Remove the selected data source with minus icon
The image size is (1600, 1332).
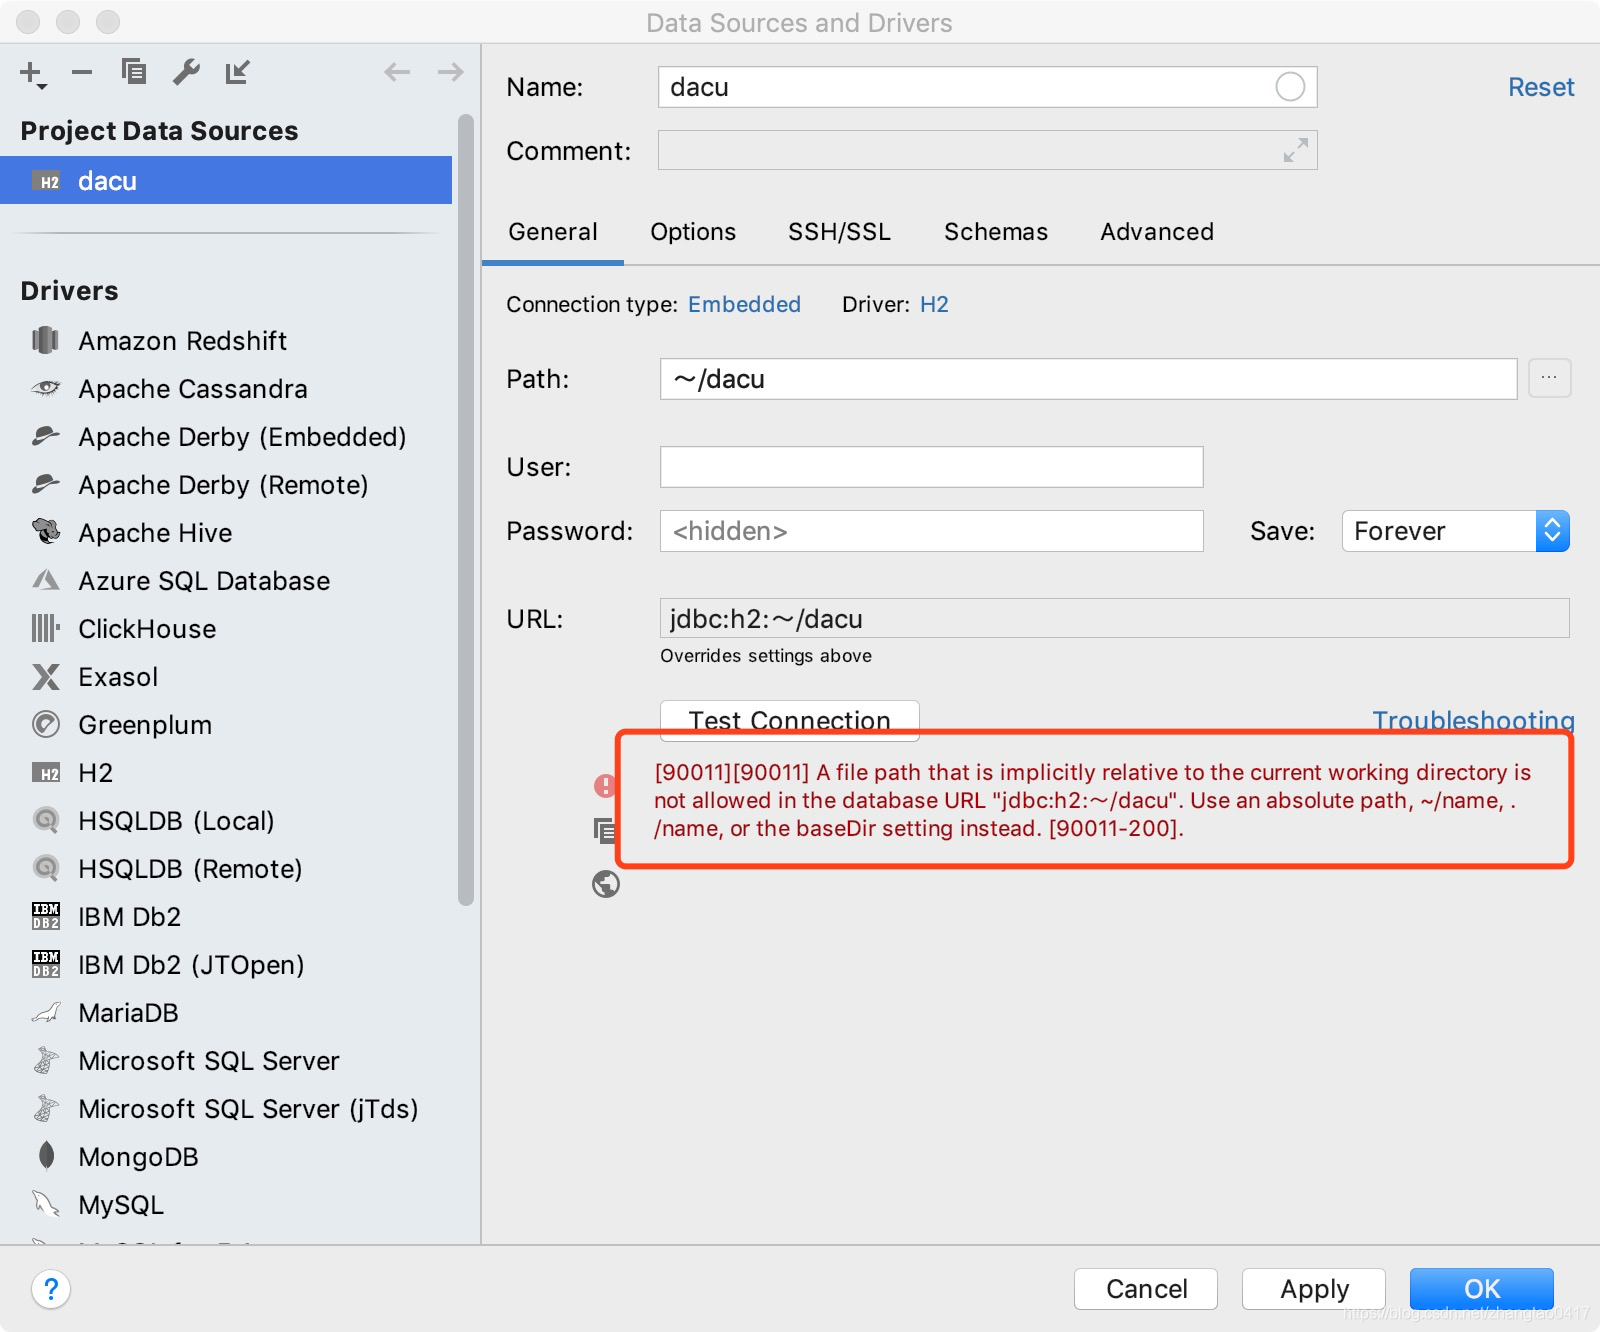tap(82, 72)
